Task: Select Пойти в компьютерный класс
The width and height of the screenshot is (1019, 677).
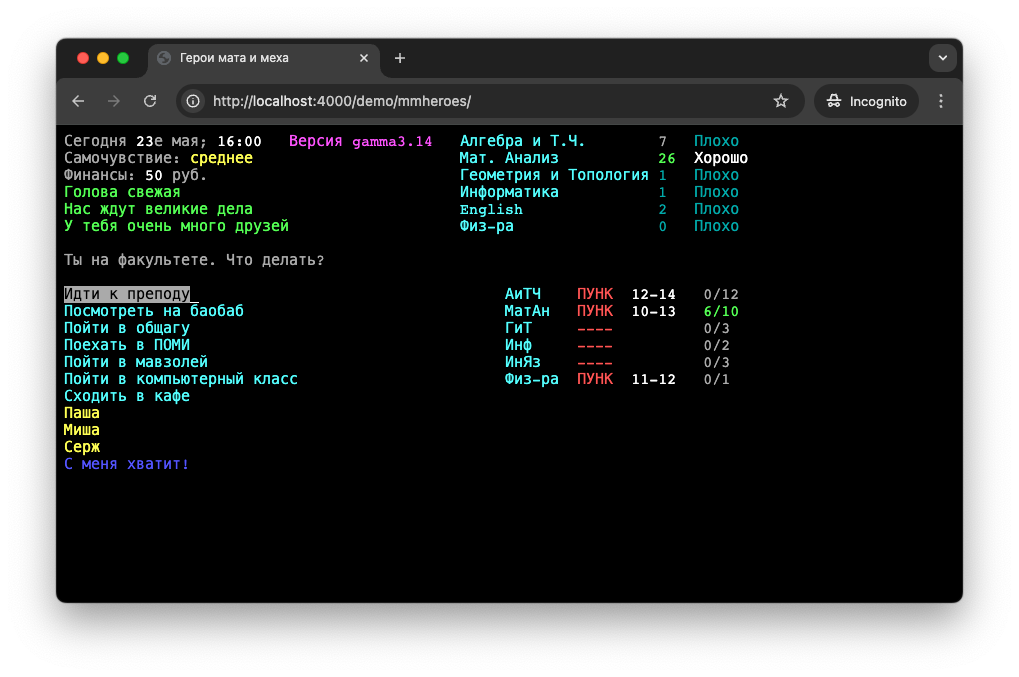Action: (181, 379)
